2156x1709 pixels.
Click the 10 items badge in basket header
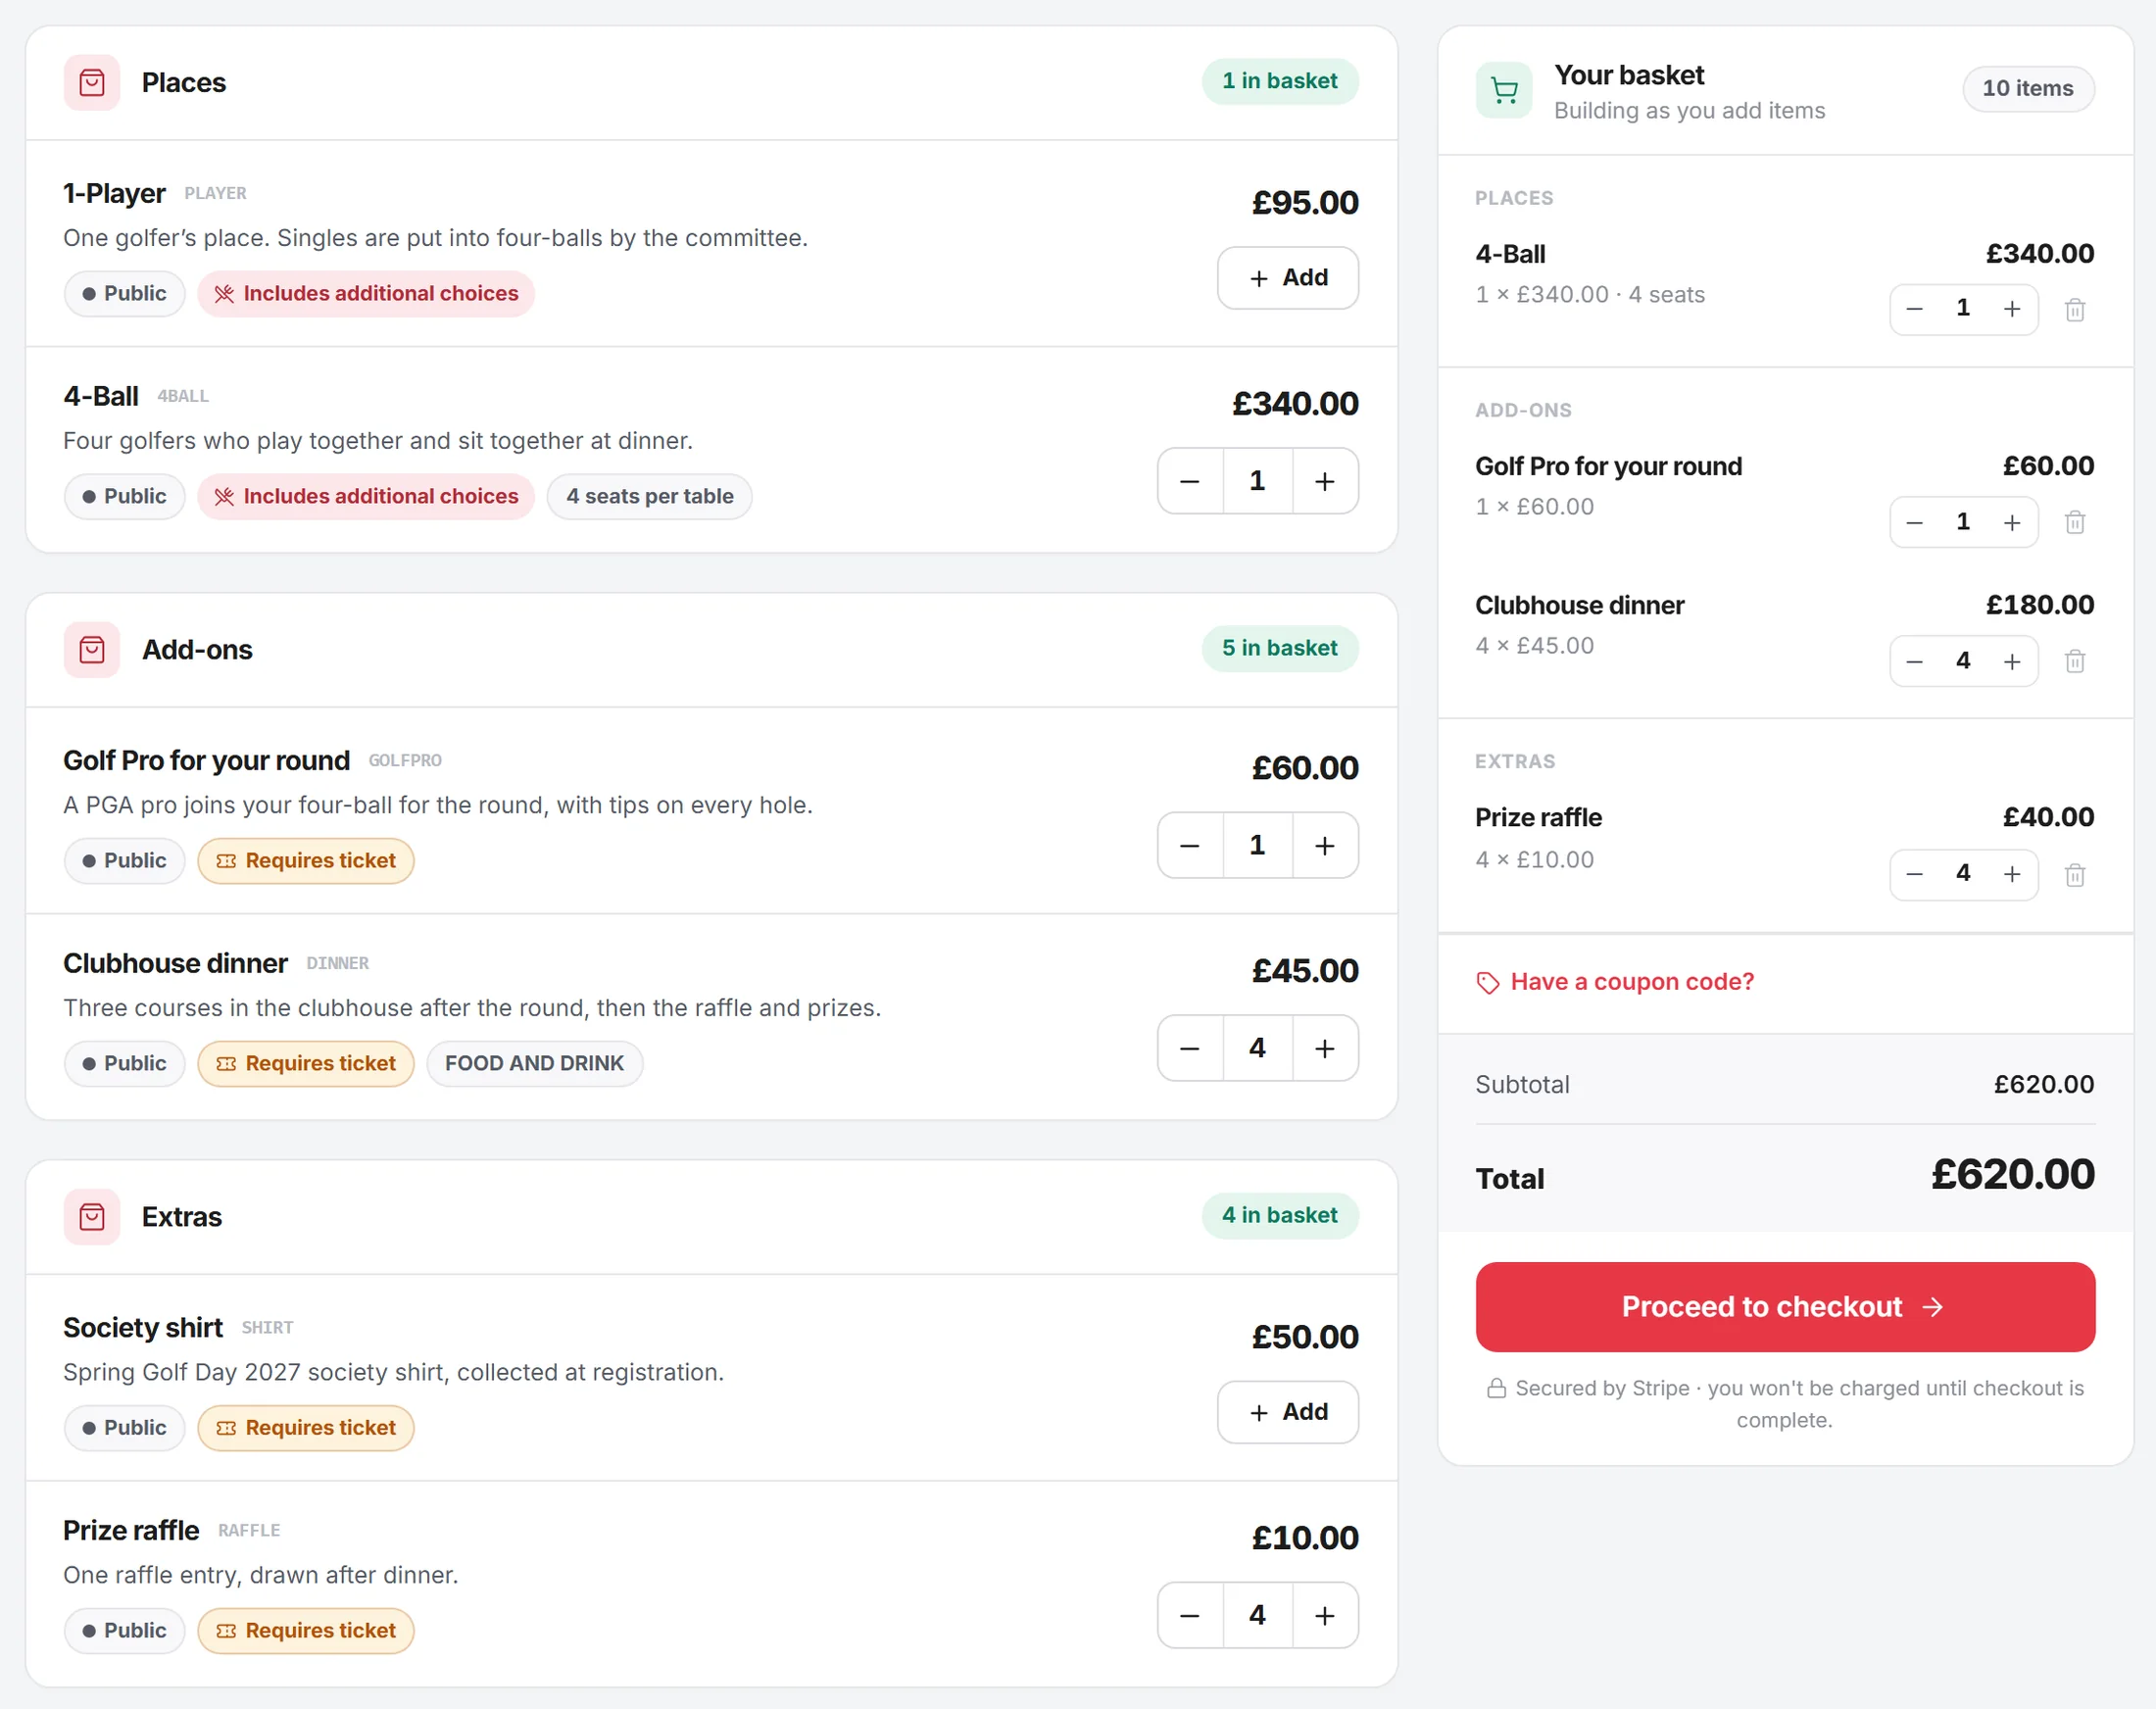coord(2028,89)
